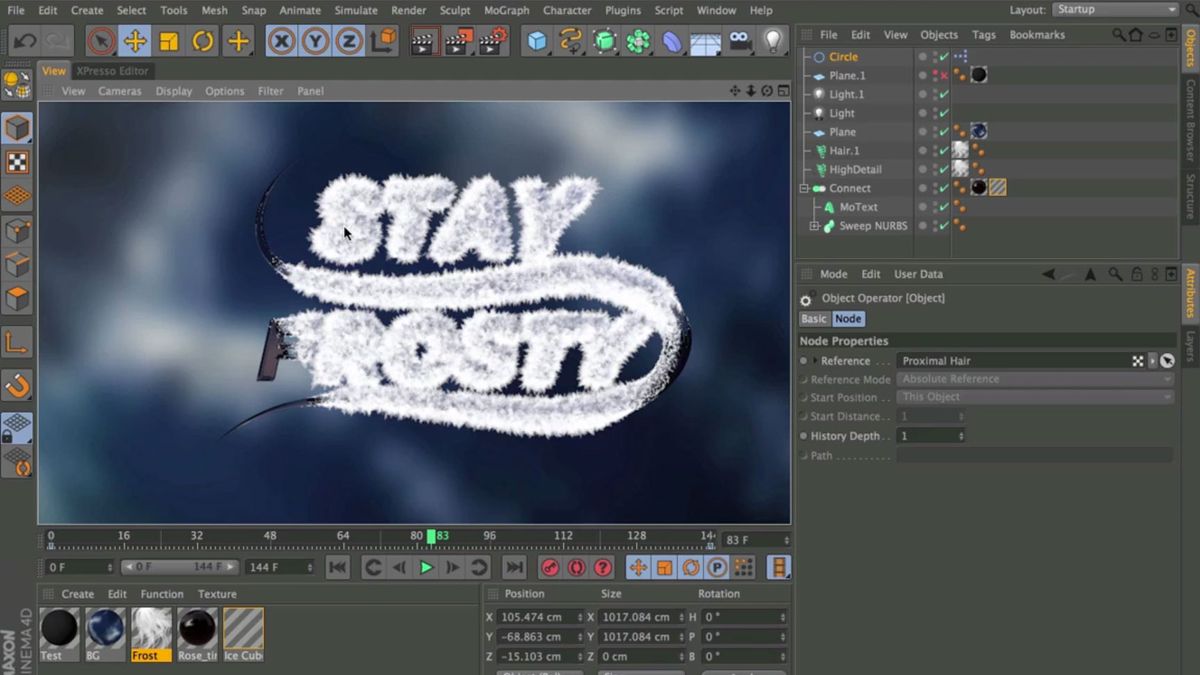Collapse the Connect object hierarchy

tap(804, 188)
